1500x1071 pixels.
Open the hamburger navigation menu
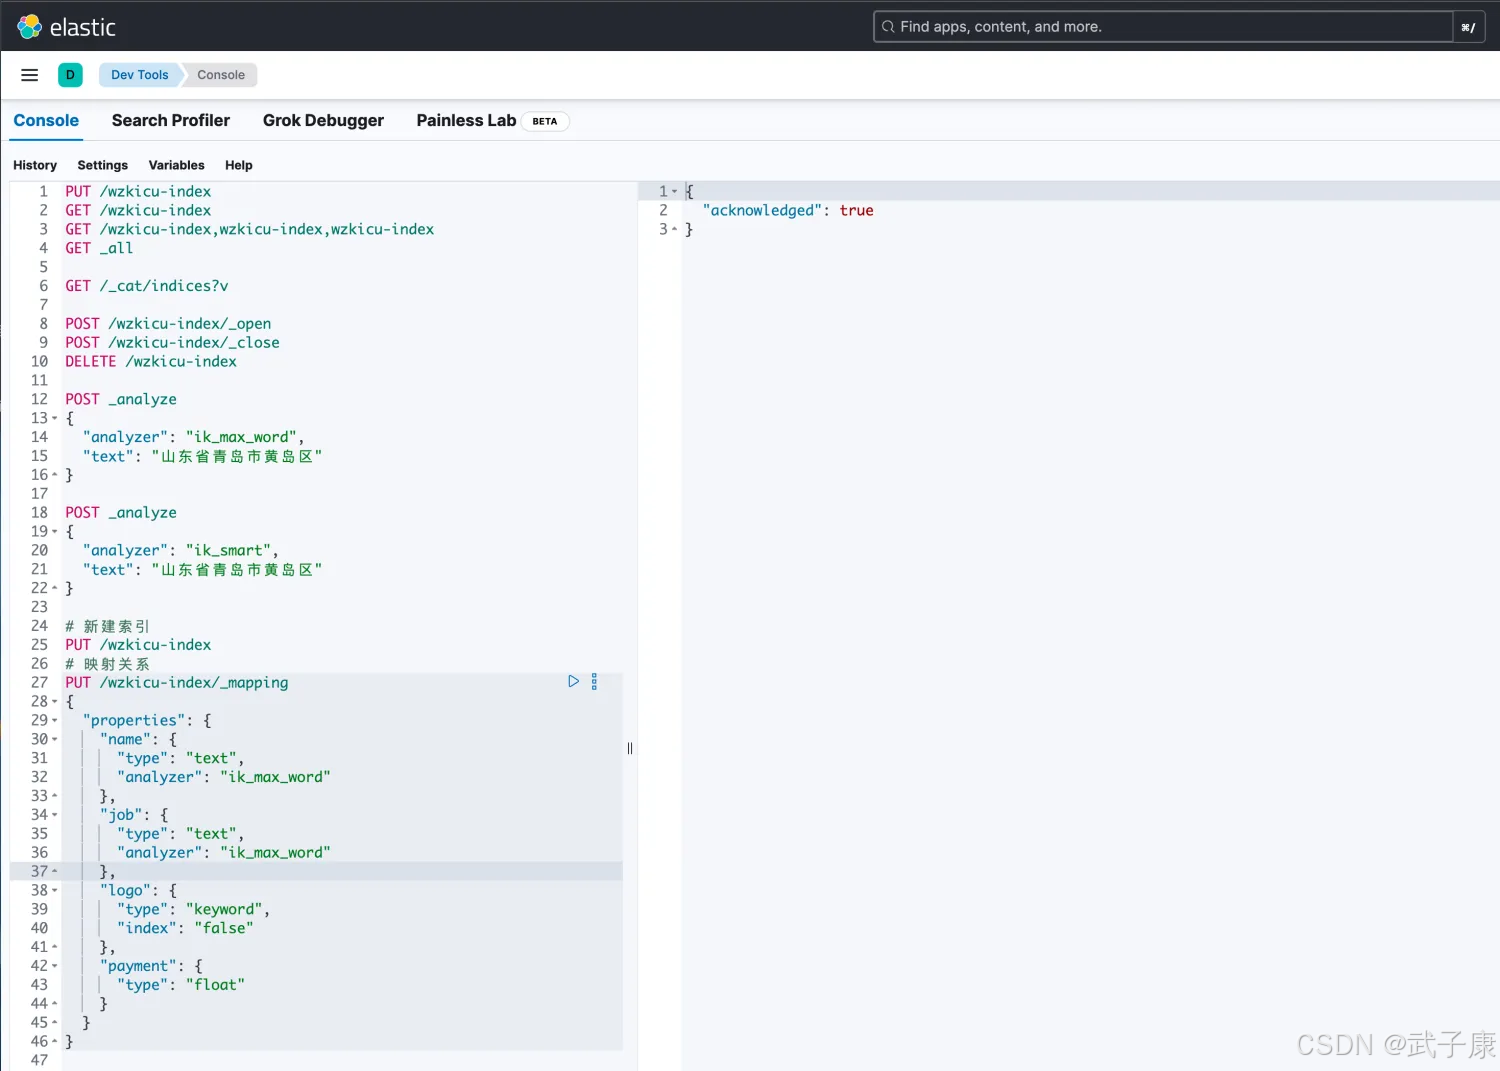(x=30, y=75)
